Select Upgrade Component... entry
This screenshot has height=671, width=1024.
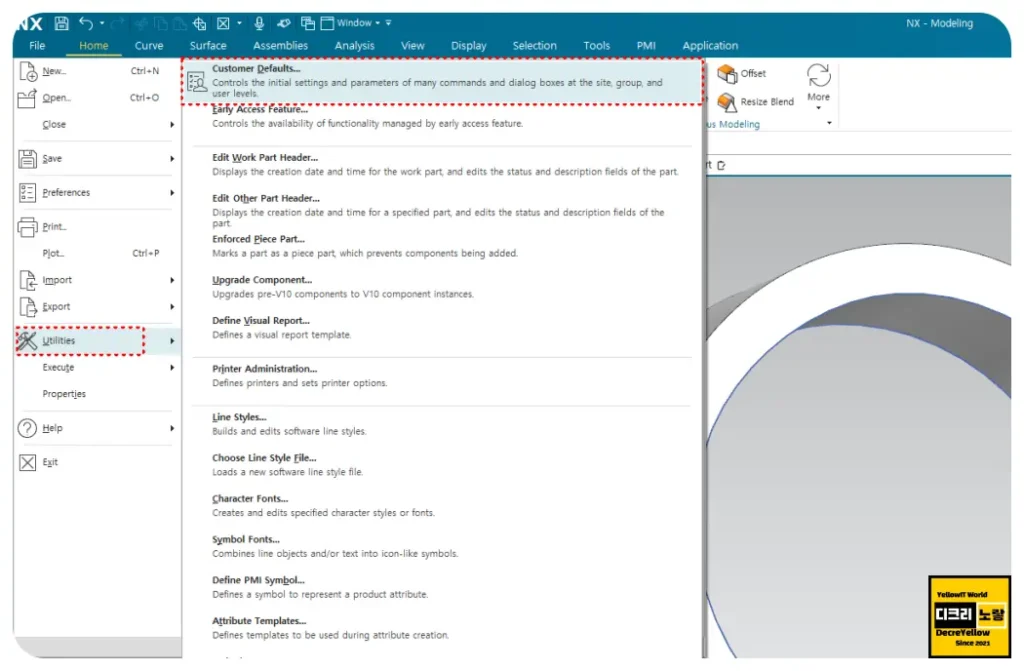click(x=262, y=280)
